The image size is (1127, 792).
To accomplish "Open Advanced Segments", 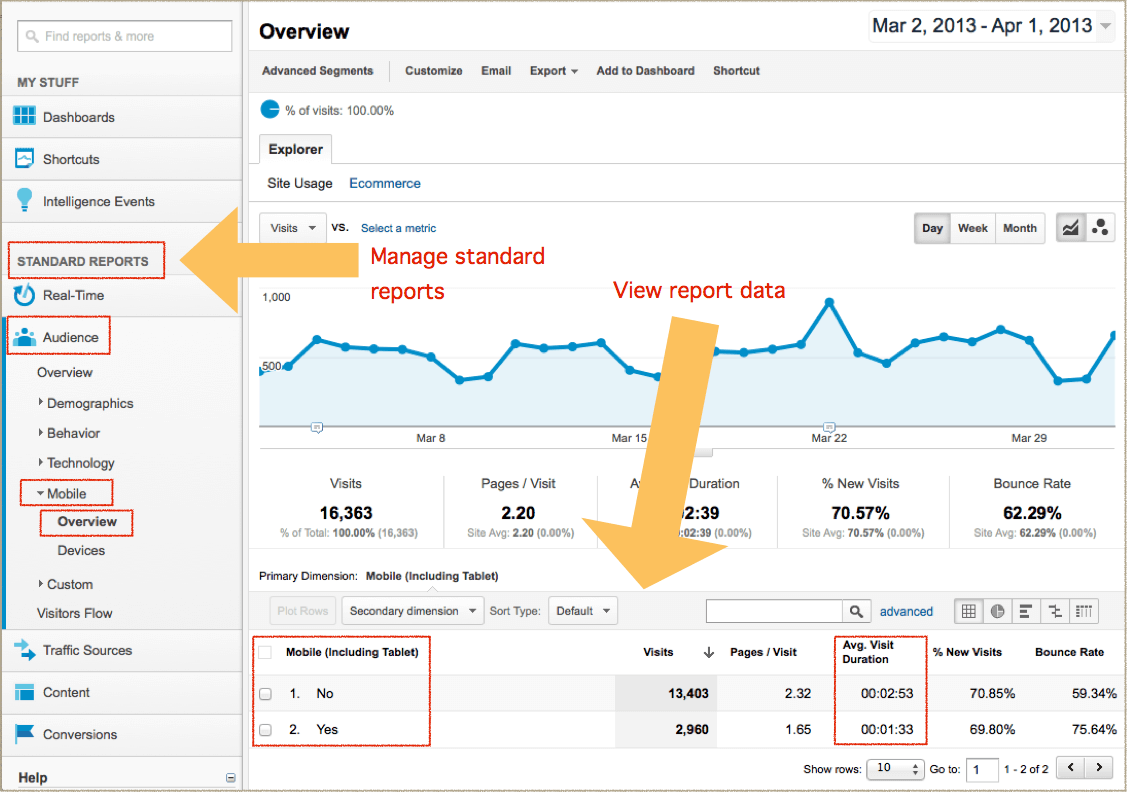I will tap(318, 70).
